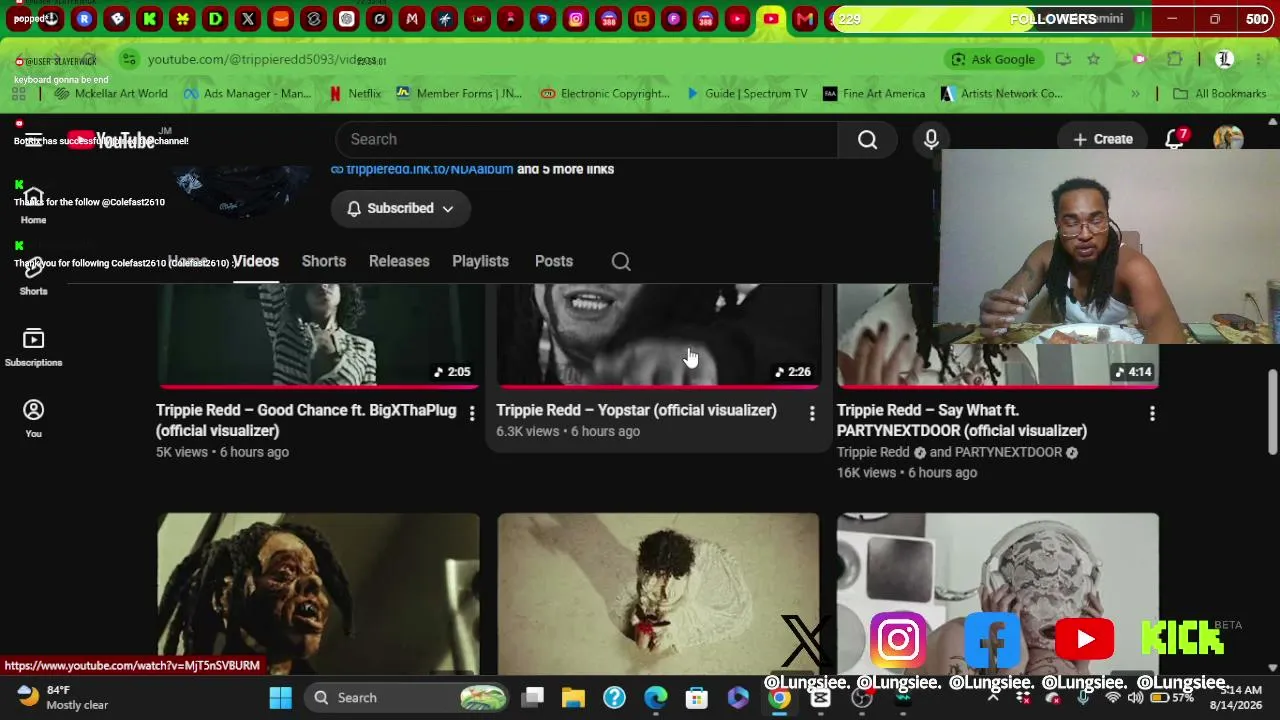Open the You section in the sidebar
Screen dimensions: 1280x720
coord(33,419)
